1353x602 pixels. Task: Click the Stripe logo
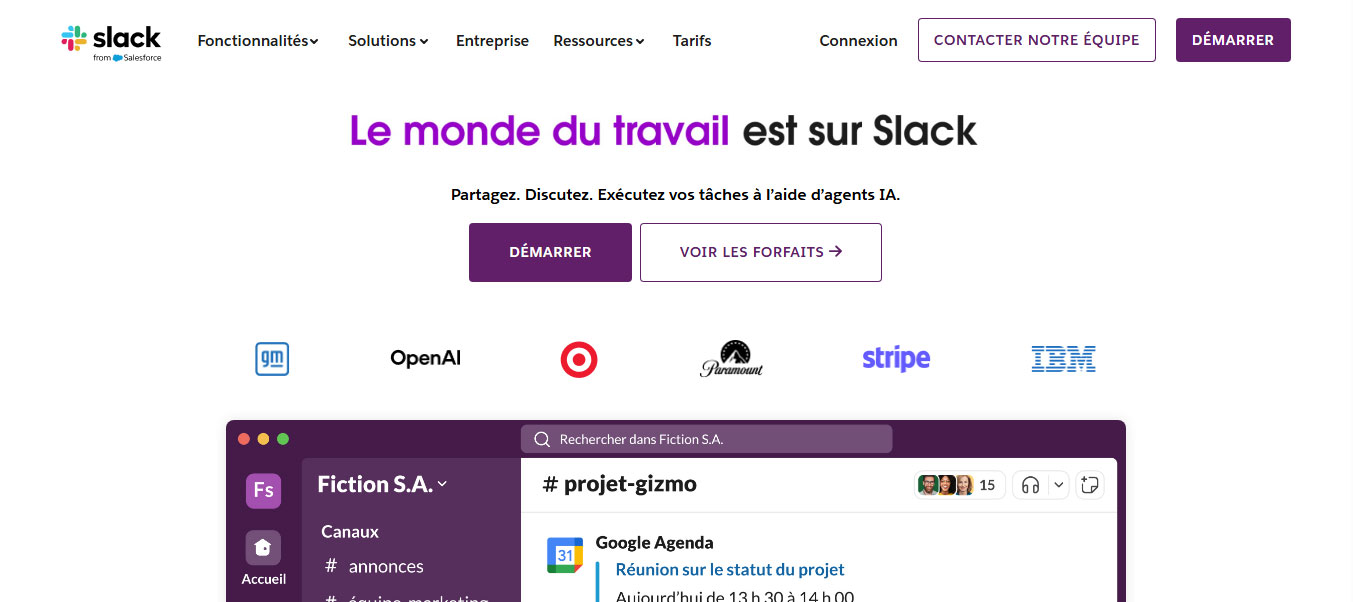[x=896, y=358]
